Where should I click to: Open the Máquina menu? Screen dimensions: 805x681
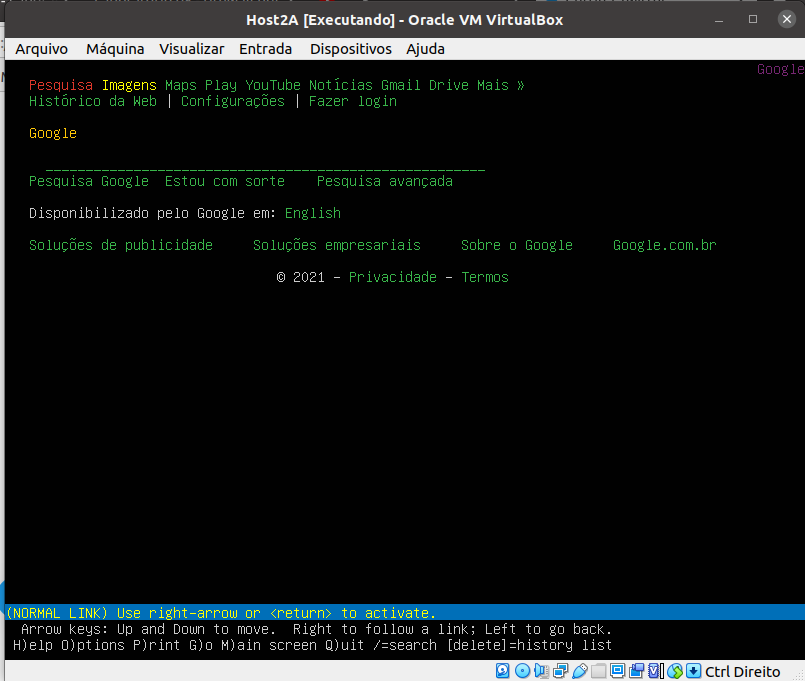click(115, 49)
